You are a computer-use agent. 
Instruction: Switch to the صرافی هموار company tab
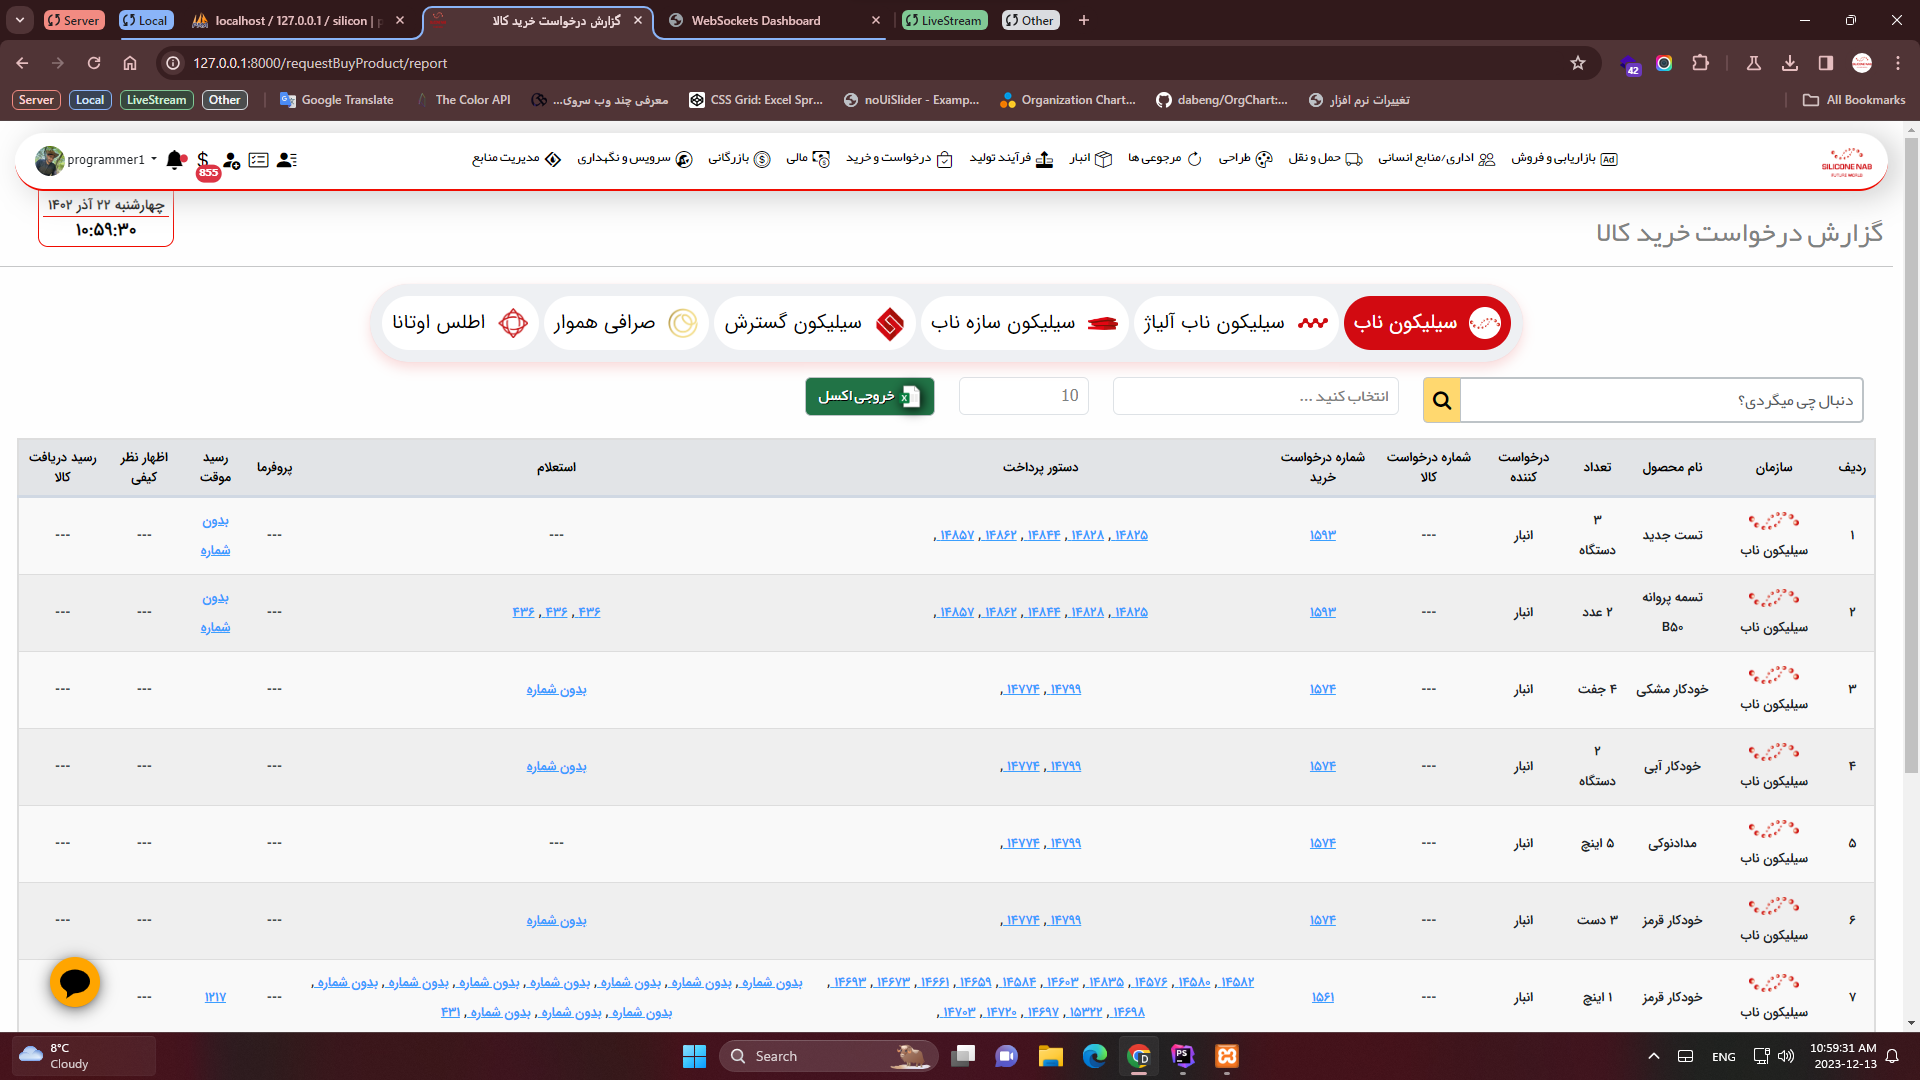(x=625, y=323)
